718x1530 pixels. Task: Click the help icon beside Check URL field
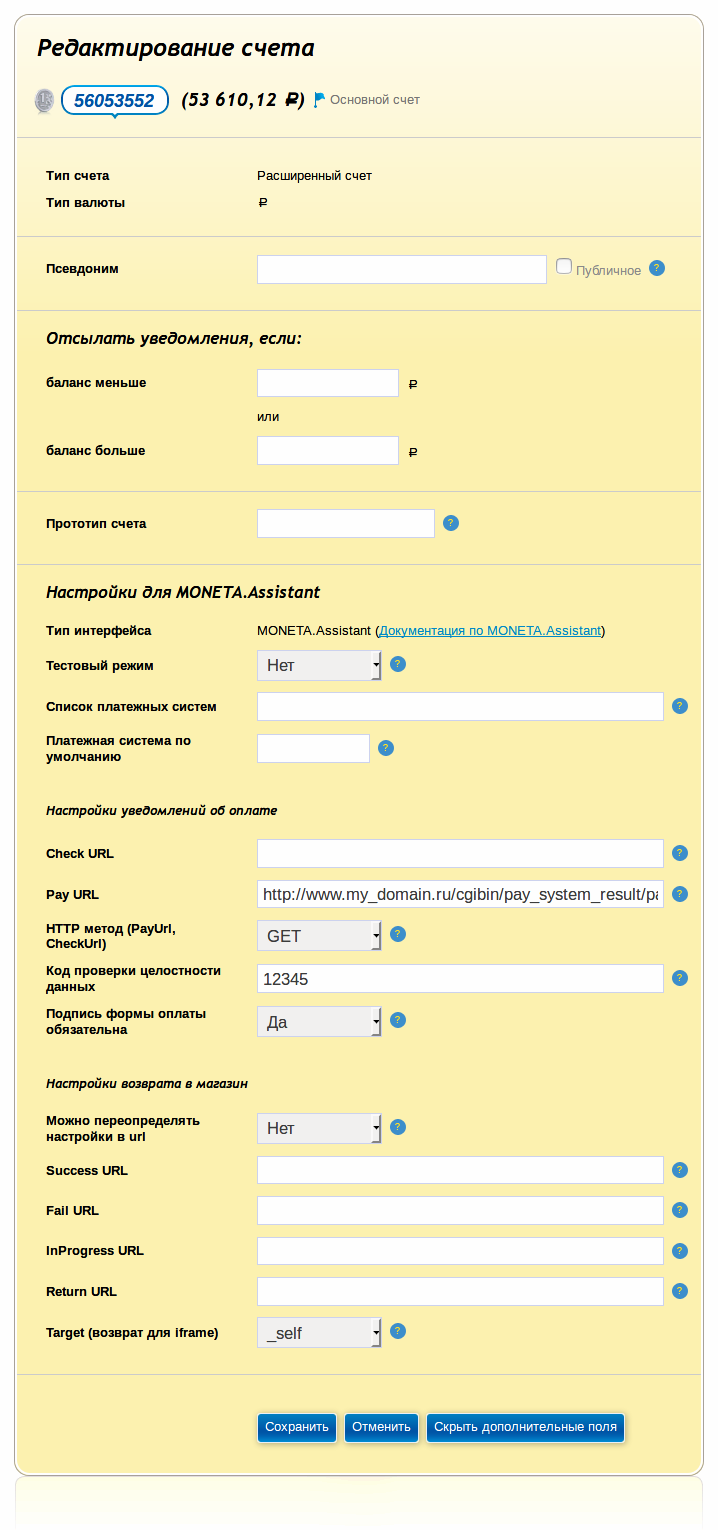[680, 853]
